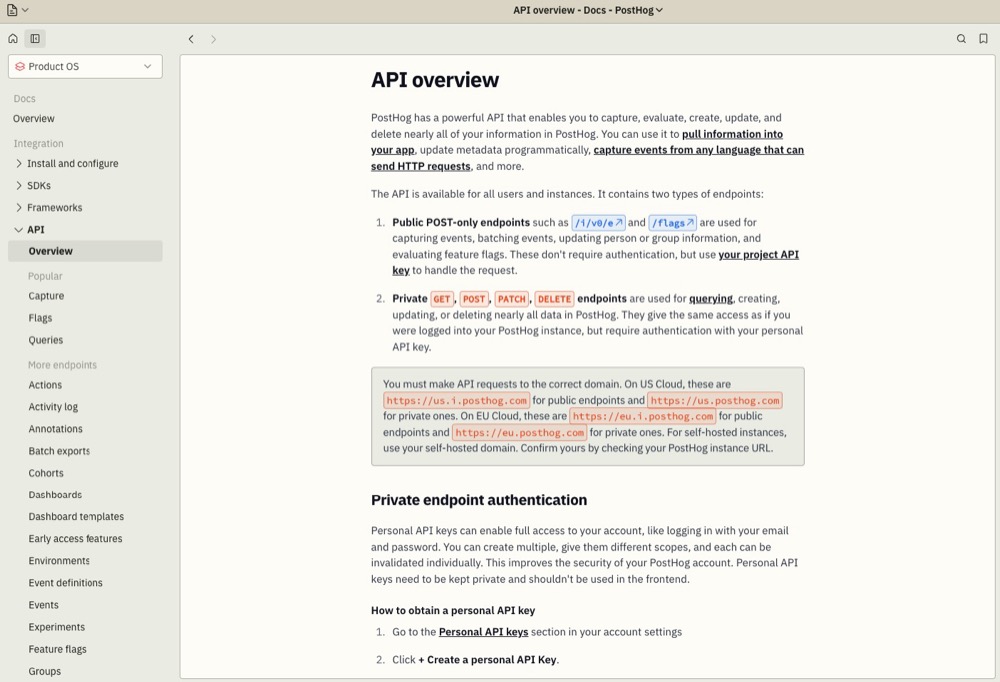Open the Dashboards page in the sidebar
The image size is (1000, 682).
(x=55, y=494)
